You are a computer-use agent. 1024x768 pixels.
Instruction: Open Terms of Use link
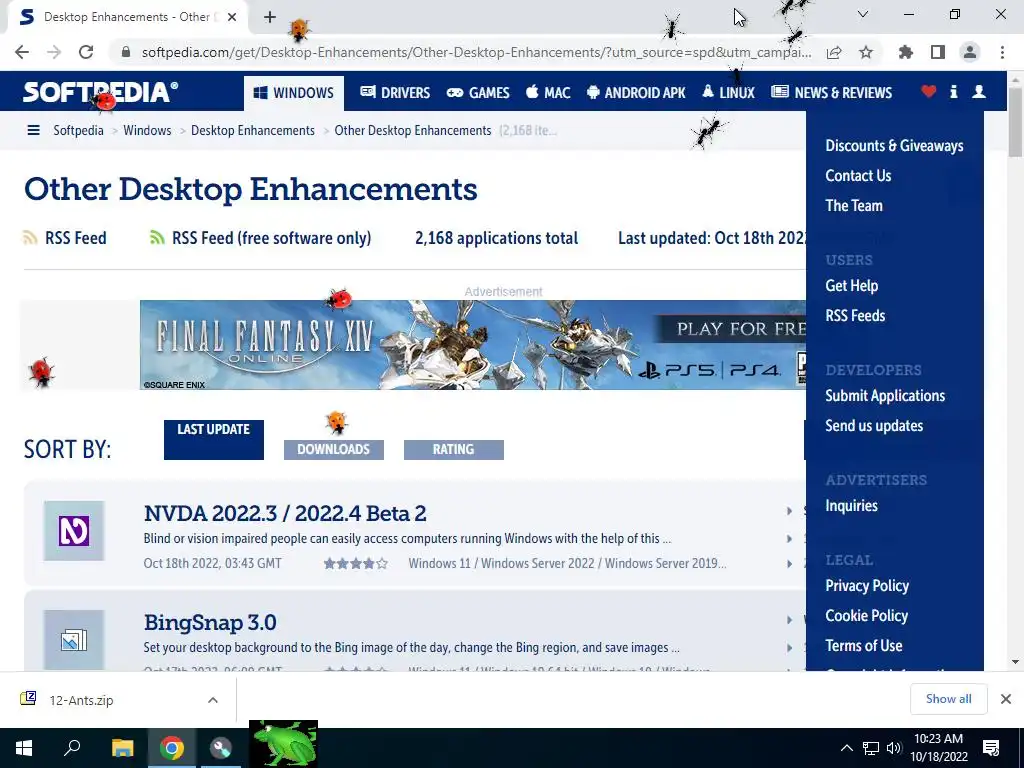(863, 646)
